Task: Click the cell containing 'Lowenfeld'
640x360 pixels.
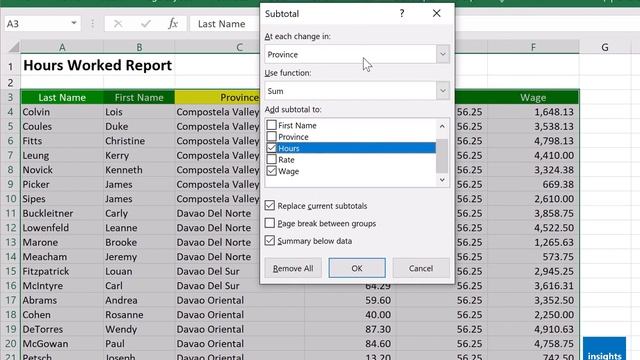Action: [x=62, y=228]
